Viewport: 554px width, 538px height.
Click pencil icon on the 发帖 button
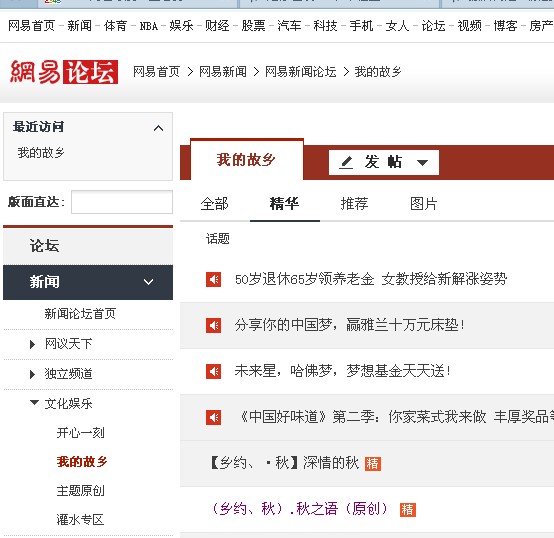[346, 163]
